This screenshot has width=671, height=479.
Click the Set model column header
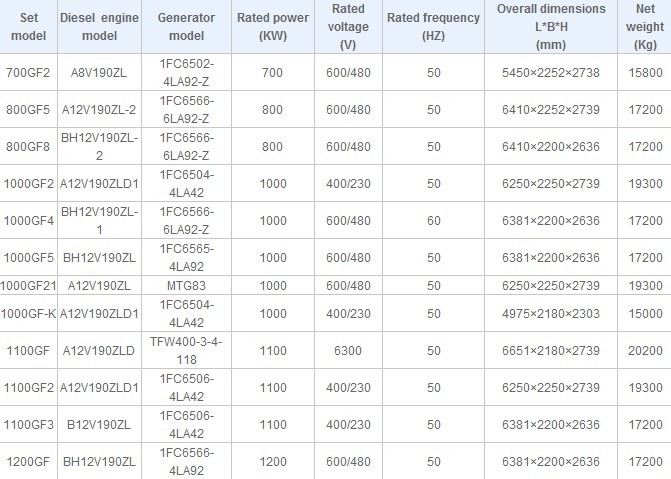coord(25,26)
